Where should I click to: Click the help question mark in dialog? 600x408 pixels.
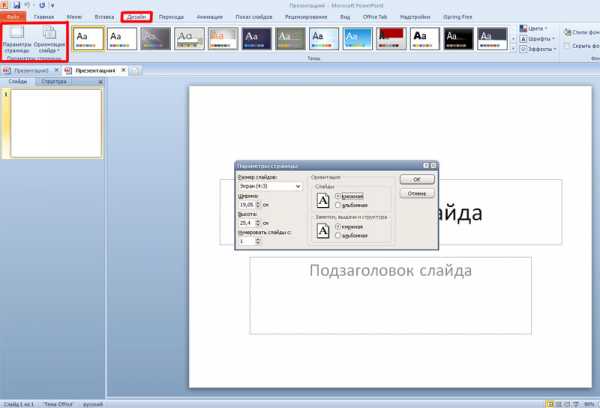coord(426,165)
